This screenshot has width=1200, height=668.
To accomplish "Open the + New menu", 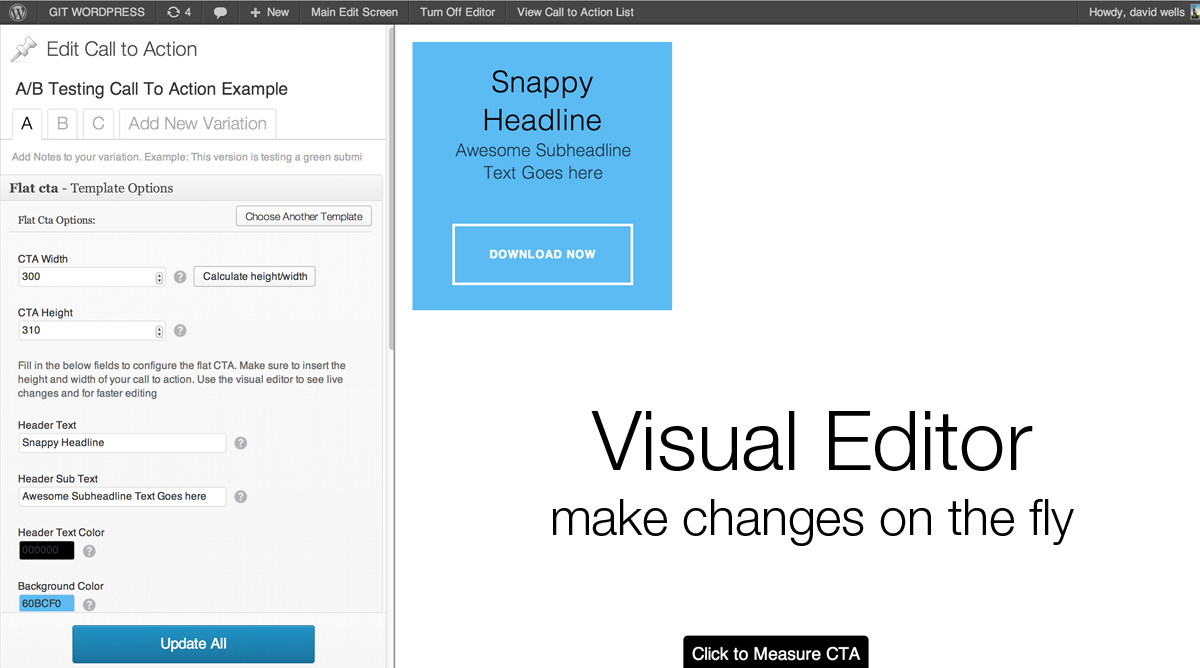I will coord(270,12).
